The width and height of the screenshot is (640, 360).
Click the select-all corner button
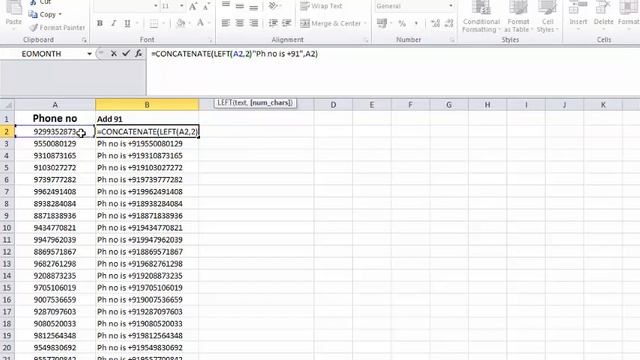7,105
